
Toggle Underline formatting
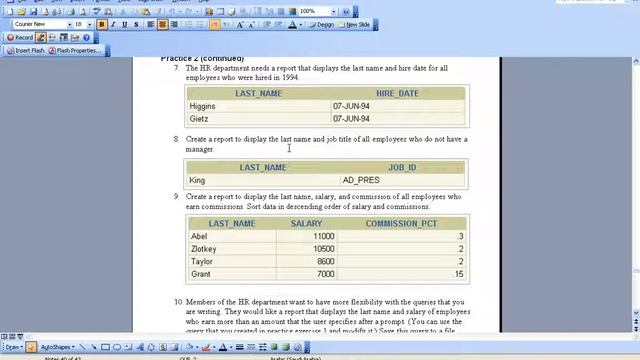pos(124,25)
